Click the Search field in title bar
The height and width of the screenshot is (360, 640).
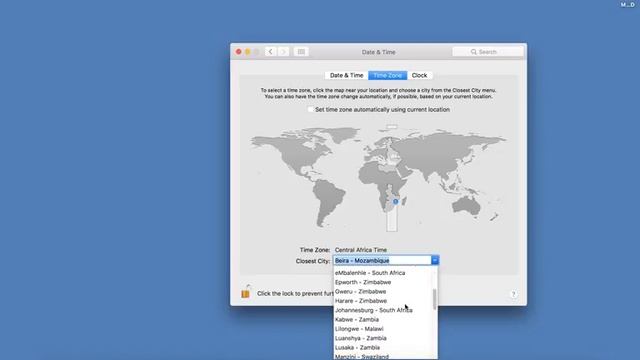click(x=488, y=52)
